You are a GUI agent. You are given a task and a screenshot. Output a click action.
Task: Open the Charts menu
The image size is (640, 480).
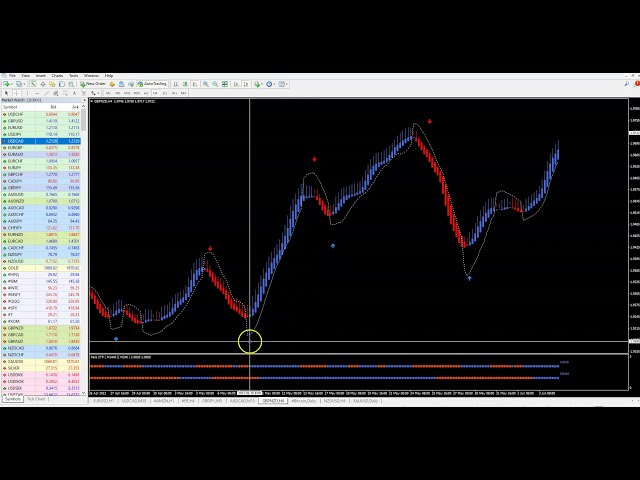tap(57, 76)
